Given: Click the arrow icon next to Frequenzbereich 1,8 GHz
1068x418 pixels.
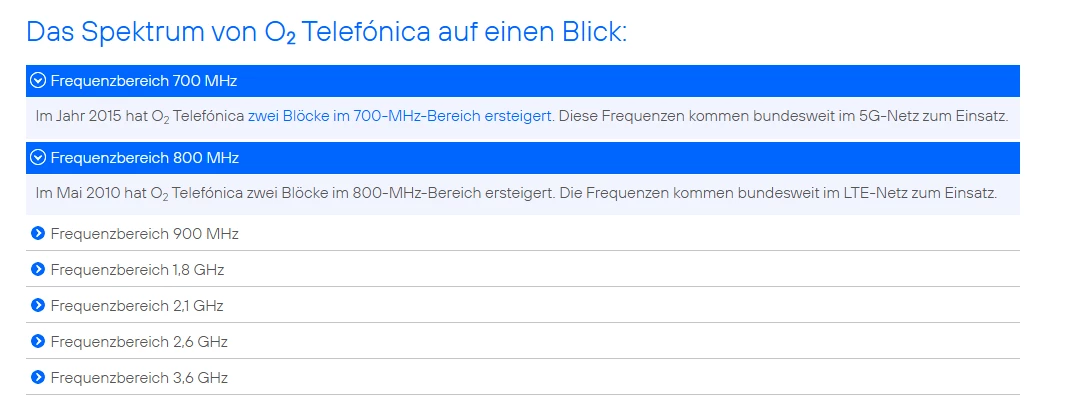Looking at the screenshot, I should [38, 269].
